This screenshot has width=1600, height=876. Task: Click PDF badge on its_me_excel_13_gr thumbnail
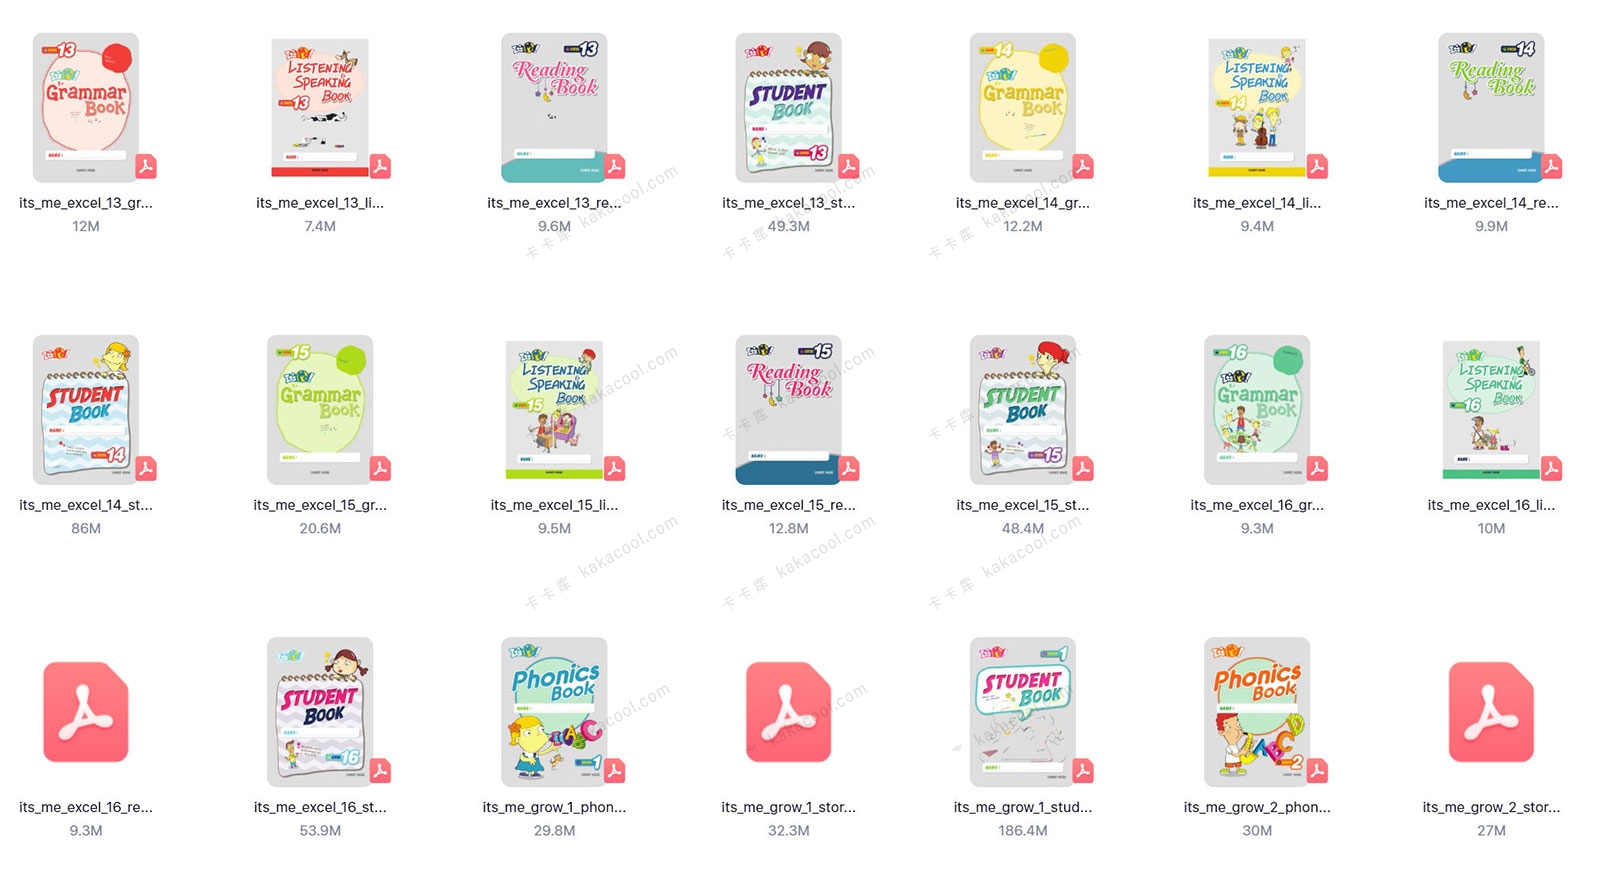146,166
